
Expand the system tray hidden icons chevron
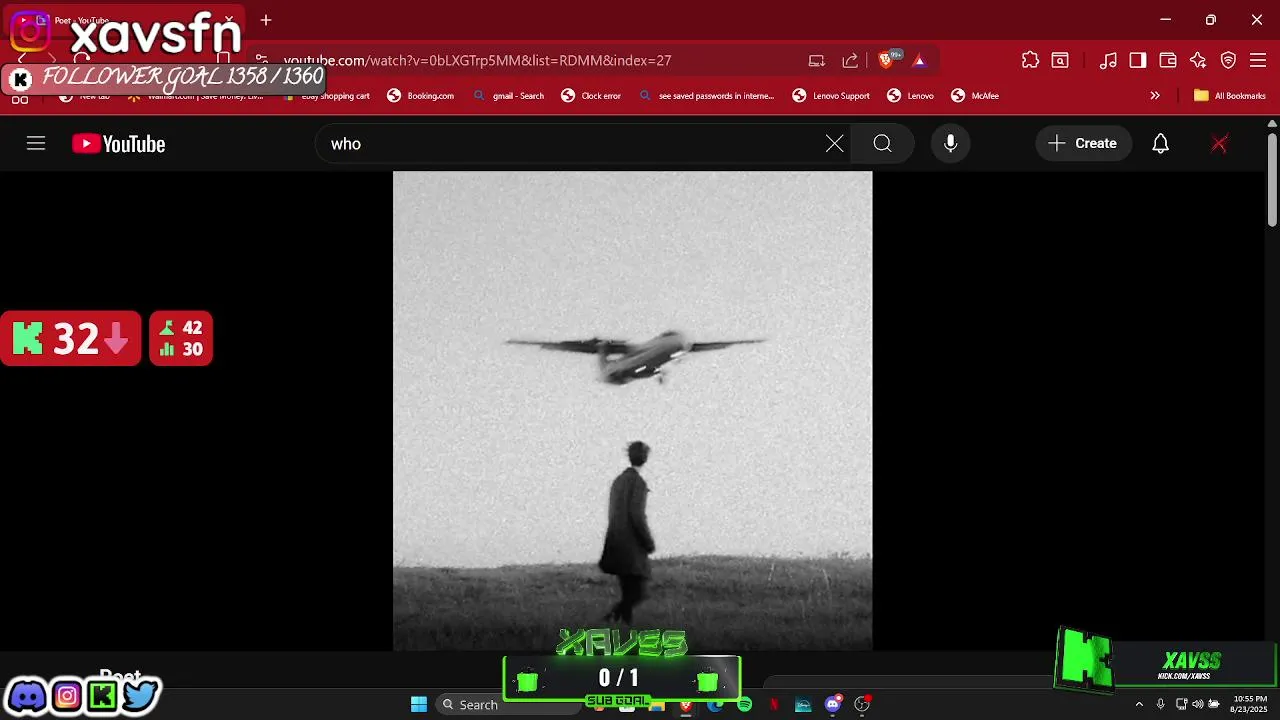(x=1138, y=705)
